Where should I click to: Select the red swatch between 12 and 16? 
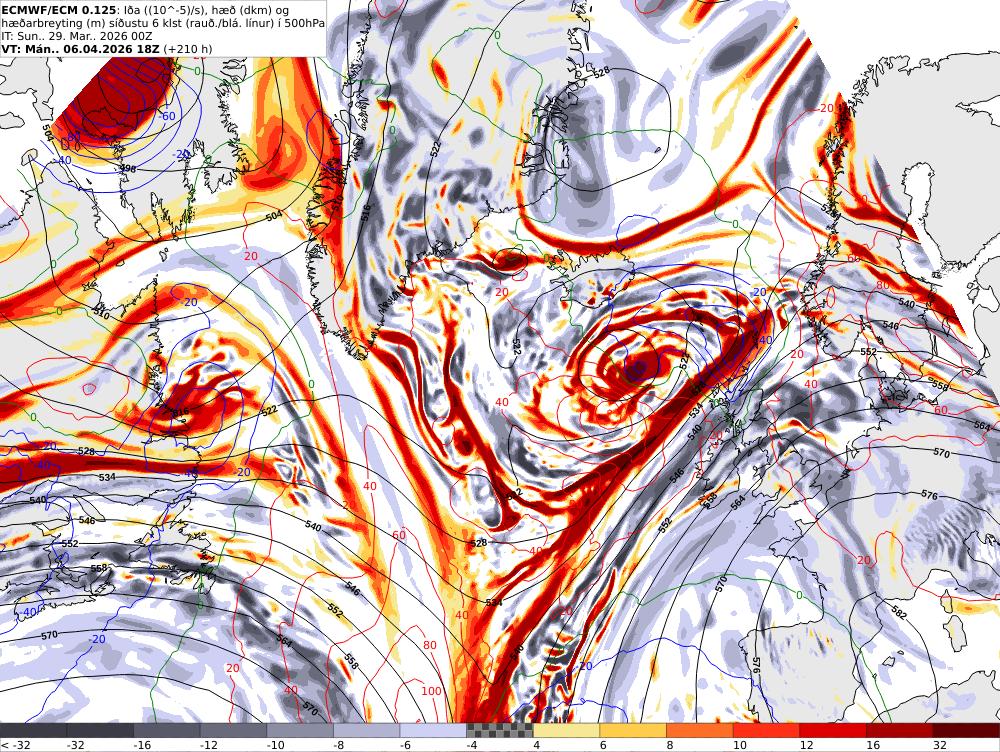tap(833, 730)
